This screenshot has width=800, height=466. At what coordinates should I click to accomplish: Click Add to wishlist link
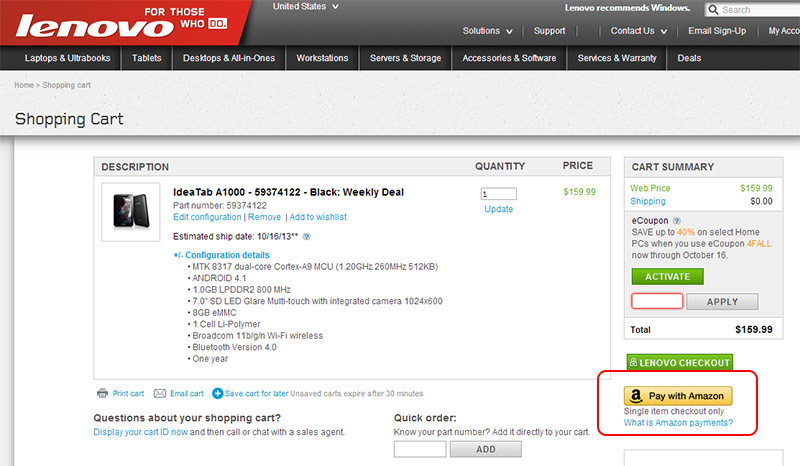tap(318, 217)
